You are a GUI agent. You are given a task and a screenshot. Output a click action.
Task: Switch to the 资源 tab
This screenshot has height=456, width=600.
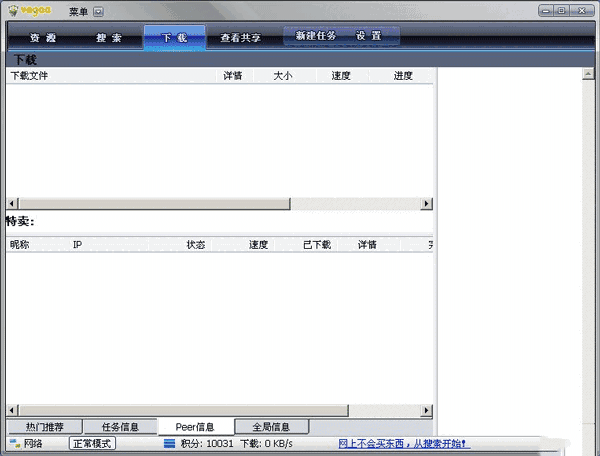[43, 37]
